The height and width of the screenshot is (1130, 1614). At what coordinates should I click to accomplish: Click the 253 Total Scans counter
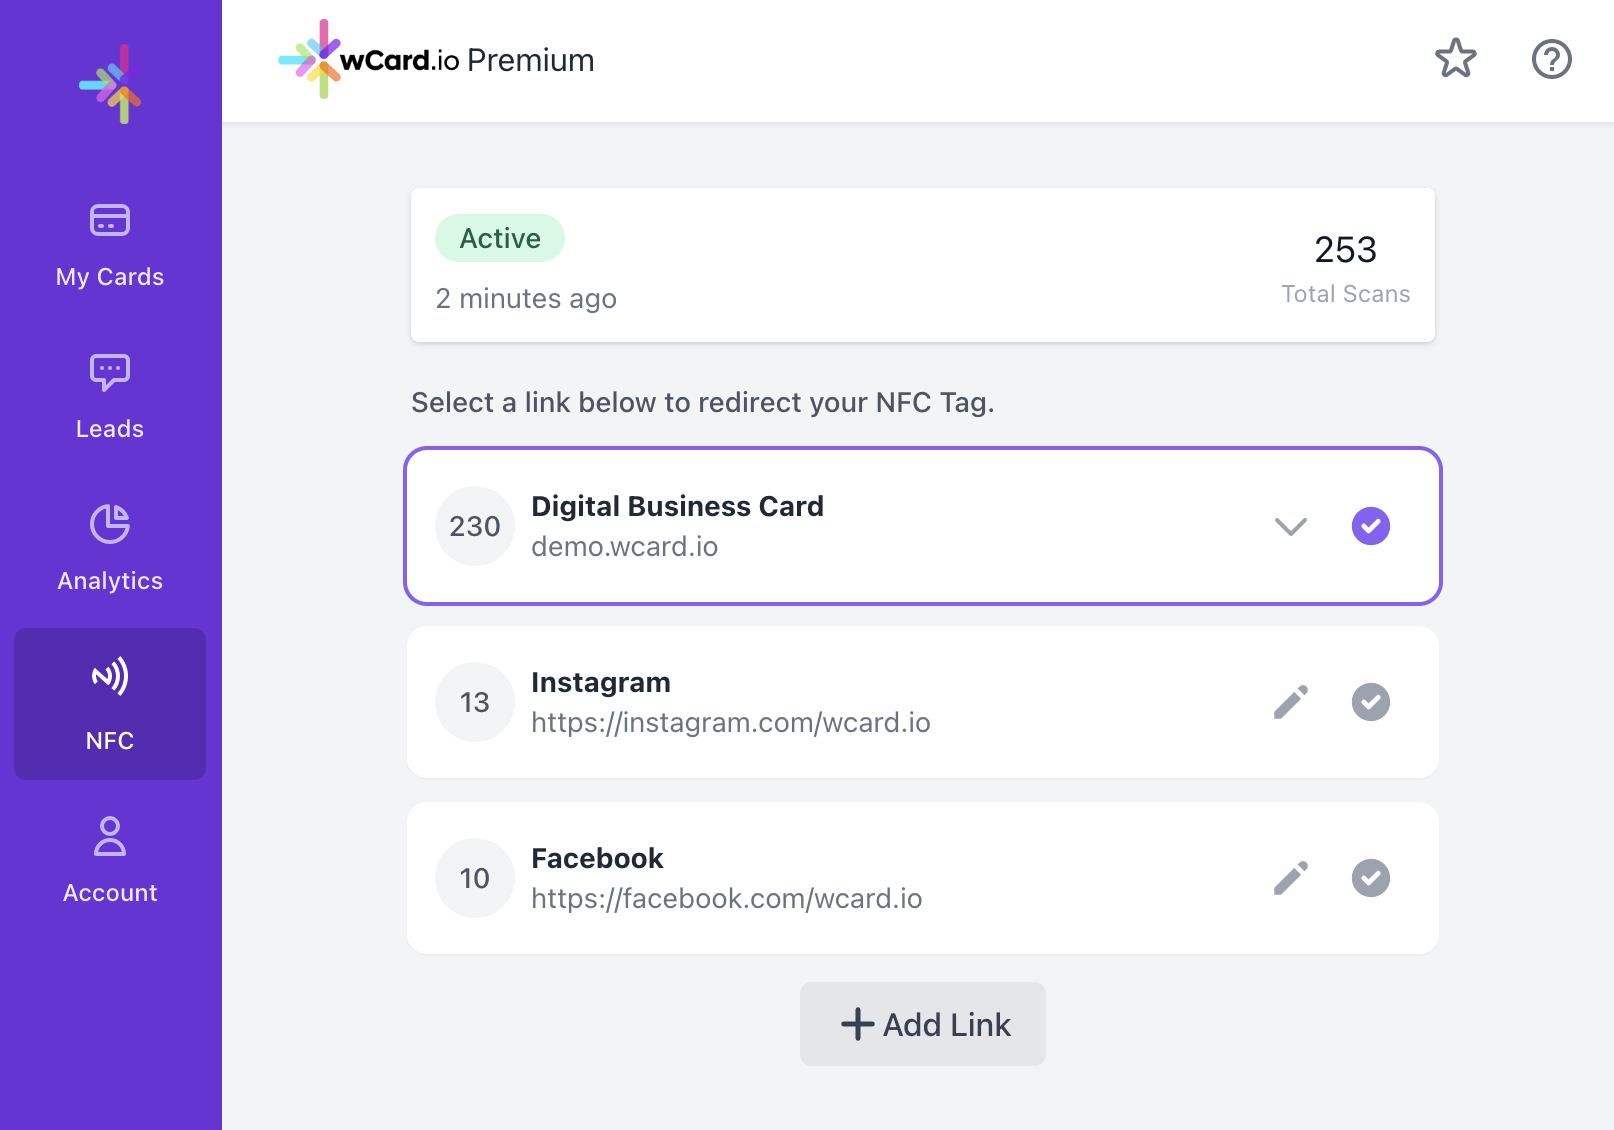(1345, 268)
